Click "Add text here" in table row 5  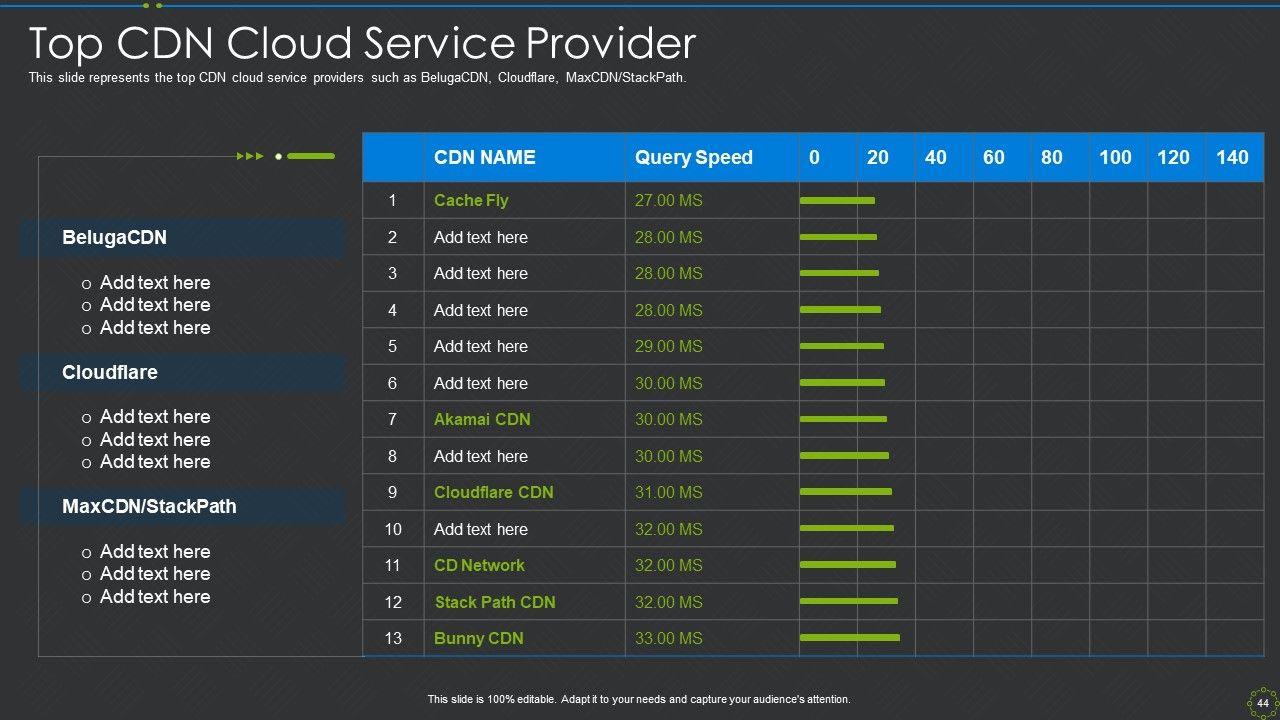[x=481, y=346]
